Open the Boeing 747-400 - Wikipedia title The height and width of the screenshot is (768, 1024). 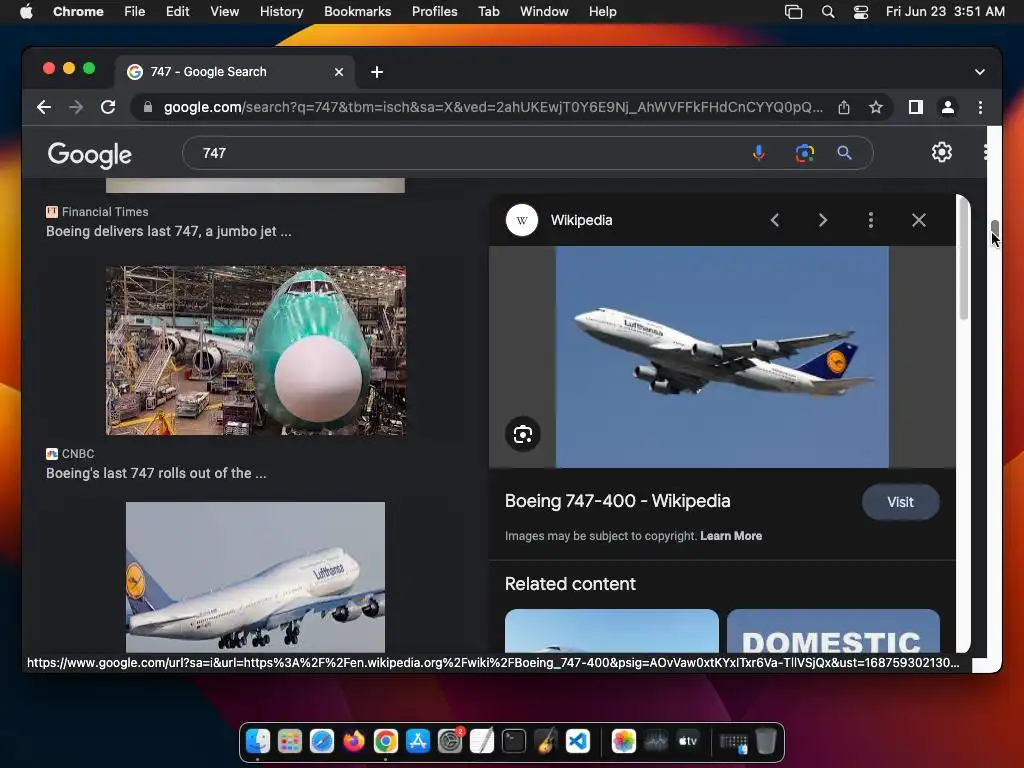[x=617, y=501]
